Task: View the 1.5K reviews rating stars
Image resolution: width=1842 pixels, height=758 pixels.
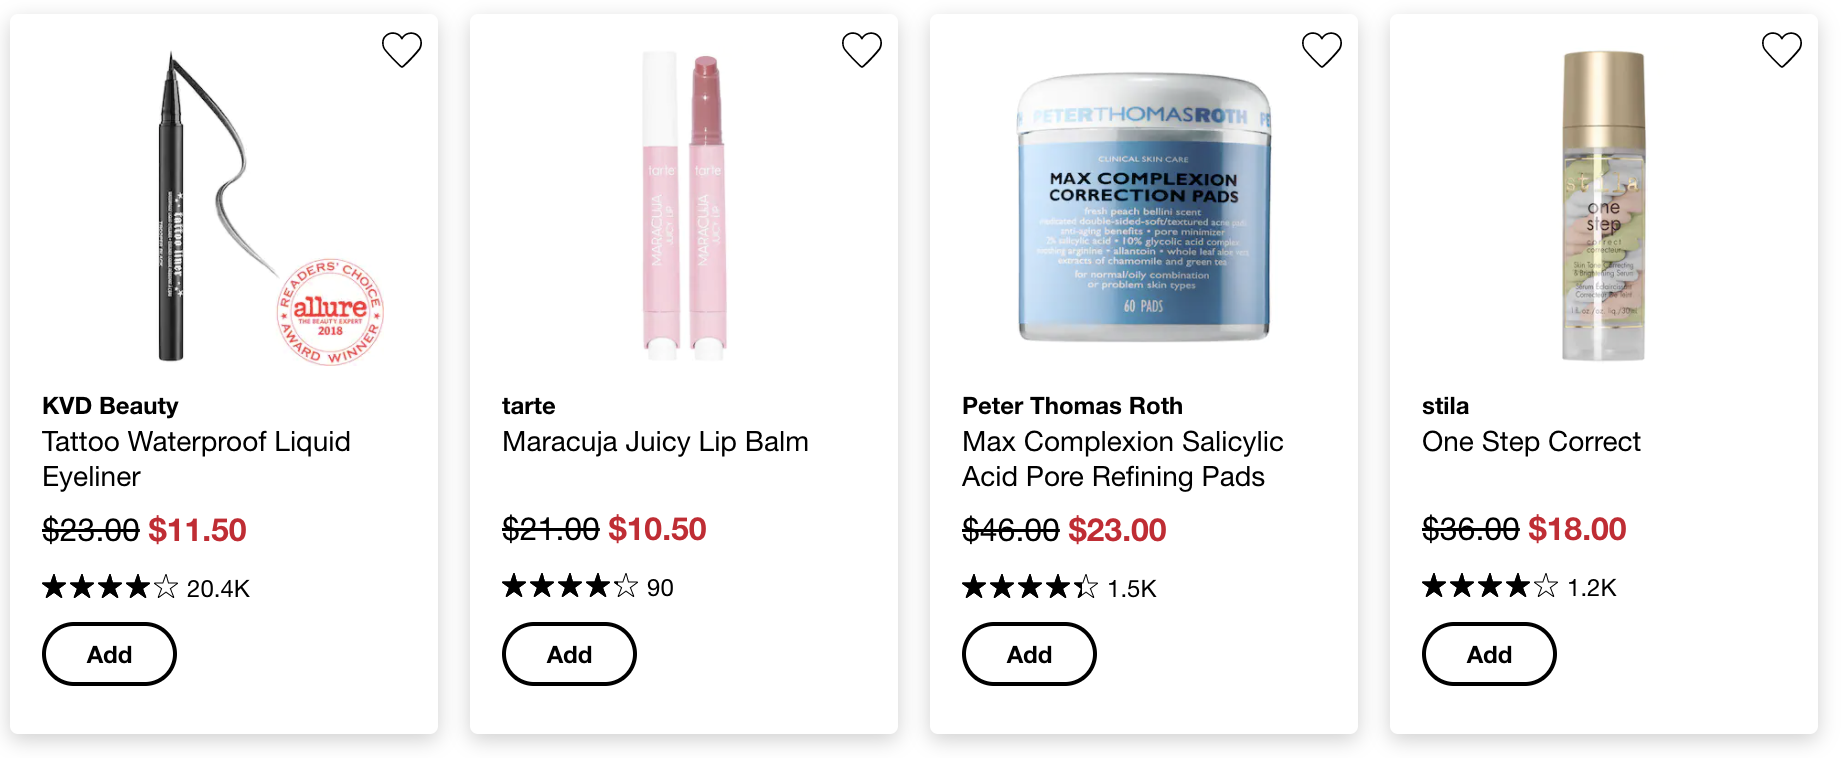Action: pyautogui.click(x=1059, y=587)
